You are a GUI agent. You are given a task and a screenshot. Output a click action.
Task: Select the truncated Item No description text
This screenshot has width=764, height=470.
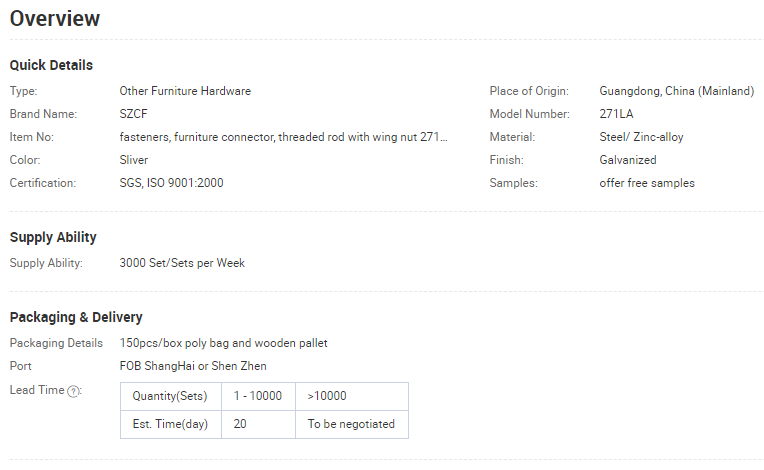283,137
